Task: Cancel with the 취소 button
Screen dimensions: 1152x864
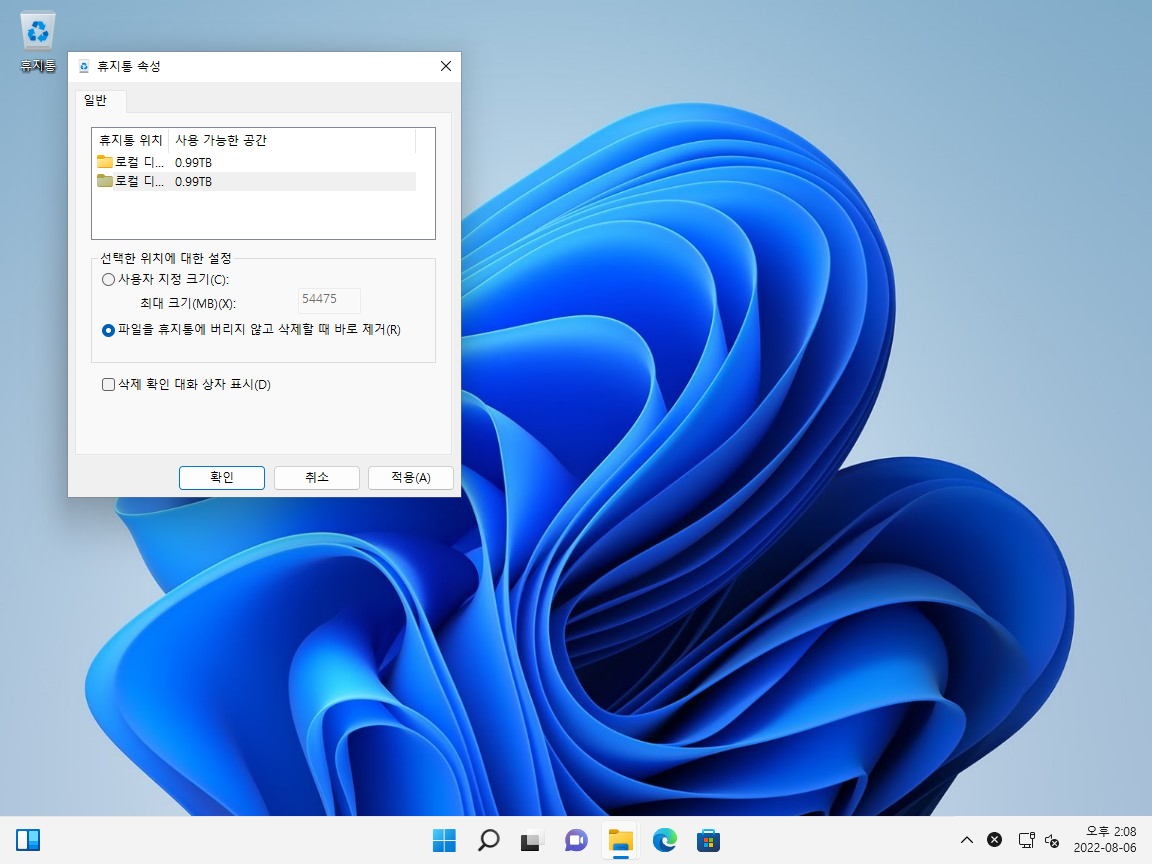Action: (317, 478)
